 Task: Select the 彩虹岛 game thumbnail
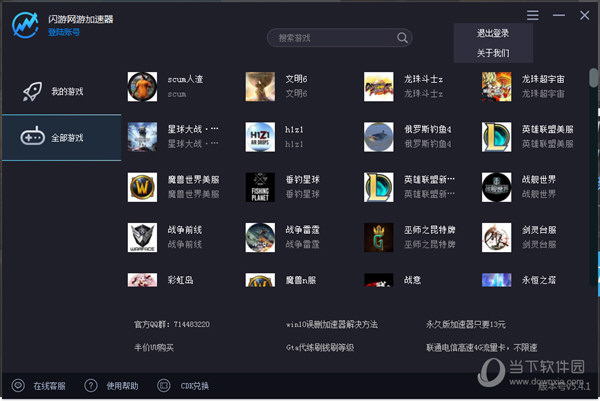point(142,280)
